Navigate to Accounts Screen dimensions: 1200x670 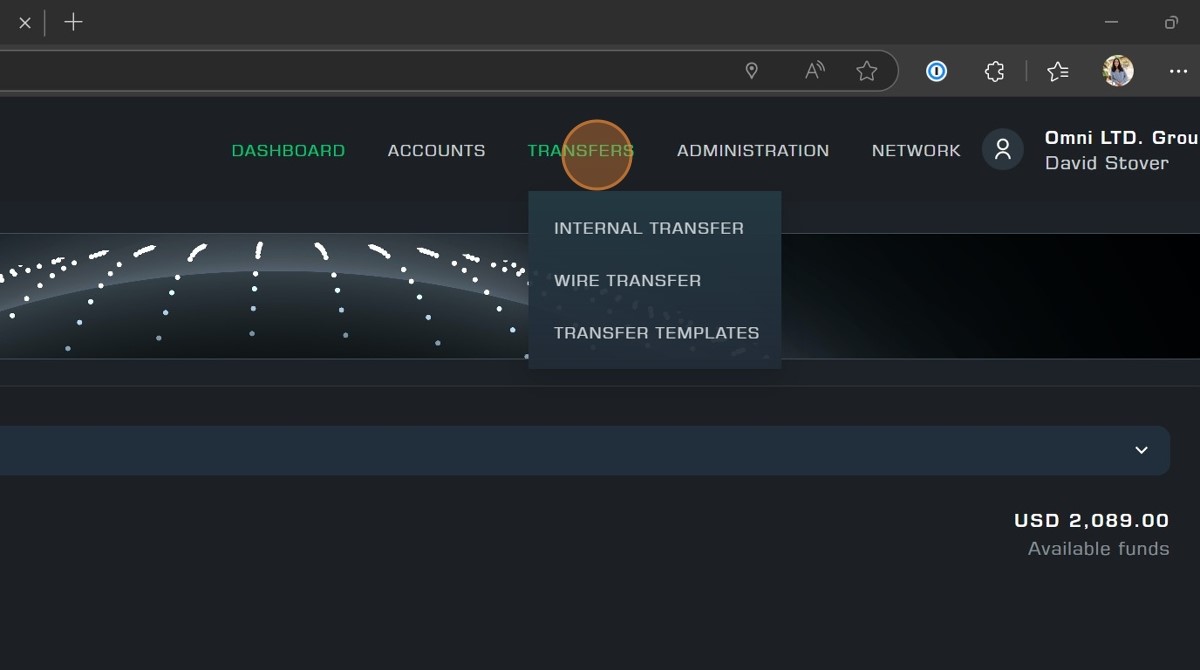pos(436,151)
